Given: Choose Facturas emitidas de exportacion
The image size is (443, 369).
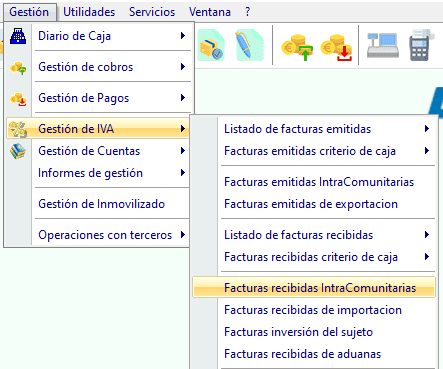Looking at the screenshot, I should coord(314,204).
